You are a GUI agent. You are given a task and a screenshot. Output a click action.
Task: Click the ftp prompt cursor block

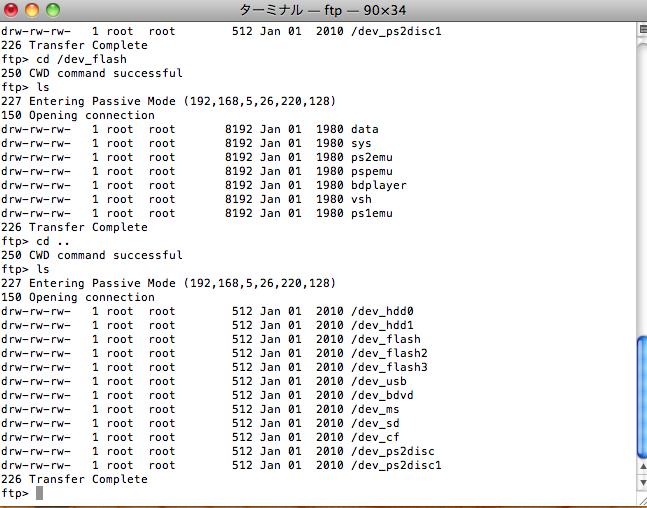pos(39,493)
